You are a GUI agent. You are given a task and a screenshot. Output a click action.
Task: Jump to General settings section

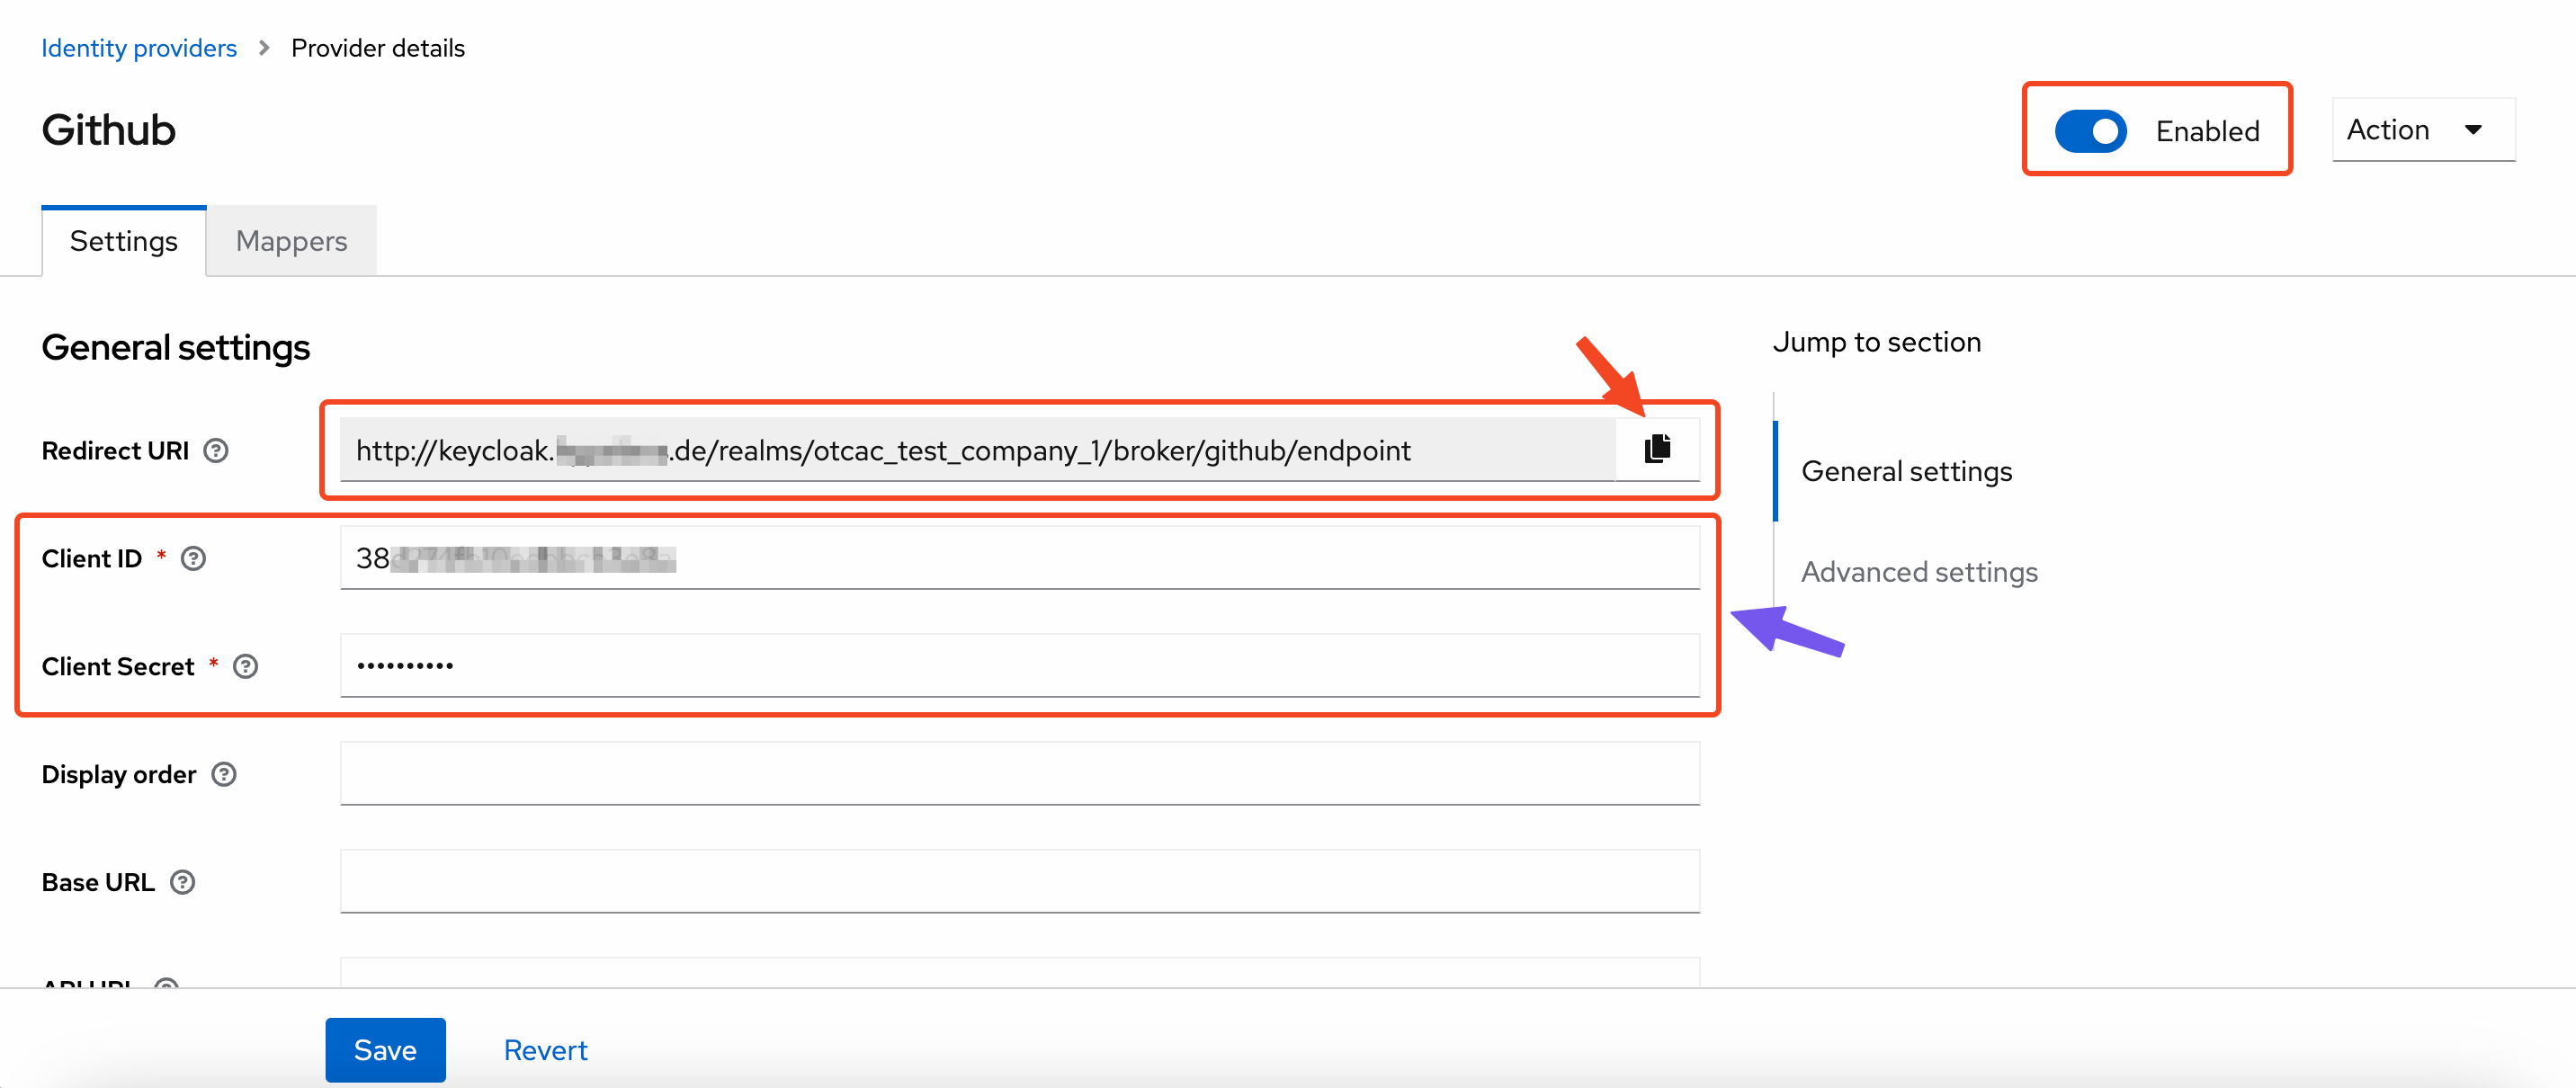[1906, 471]
